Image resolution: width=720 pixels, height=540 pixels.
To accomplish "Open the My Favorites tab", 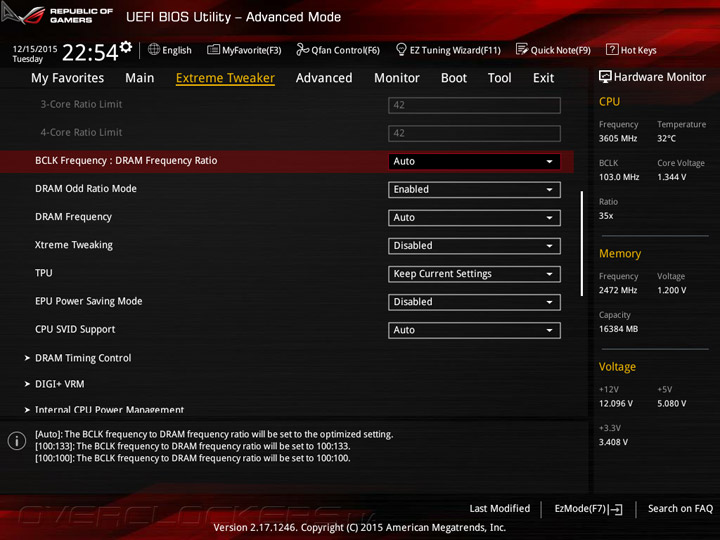I will 68,78.
